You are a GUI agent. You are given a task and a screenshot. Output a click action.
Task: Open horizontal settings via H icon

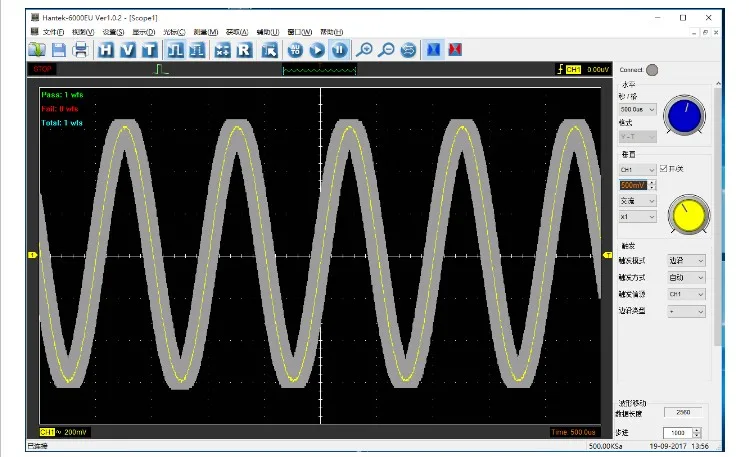[106, 50]
